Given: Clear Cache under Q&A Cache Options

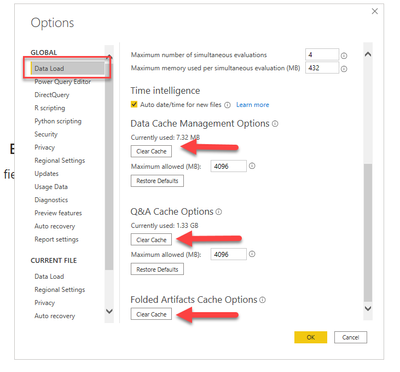Looking at the screenshot, I should (x=151, y=240).
